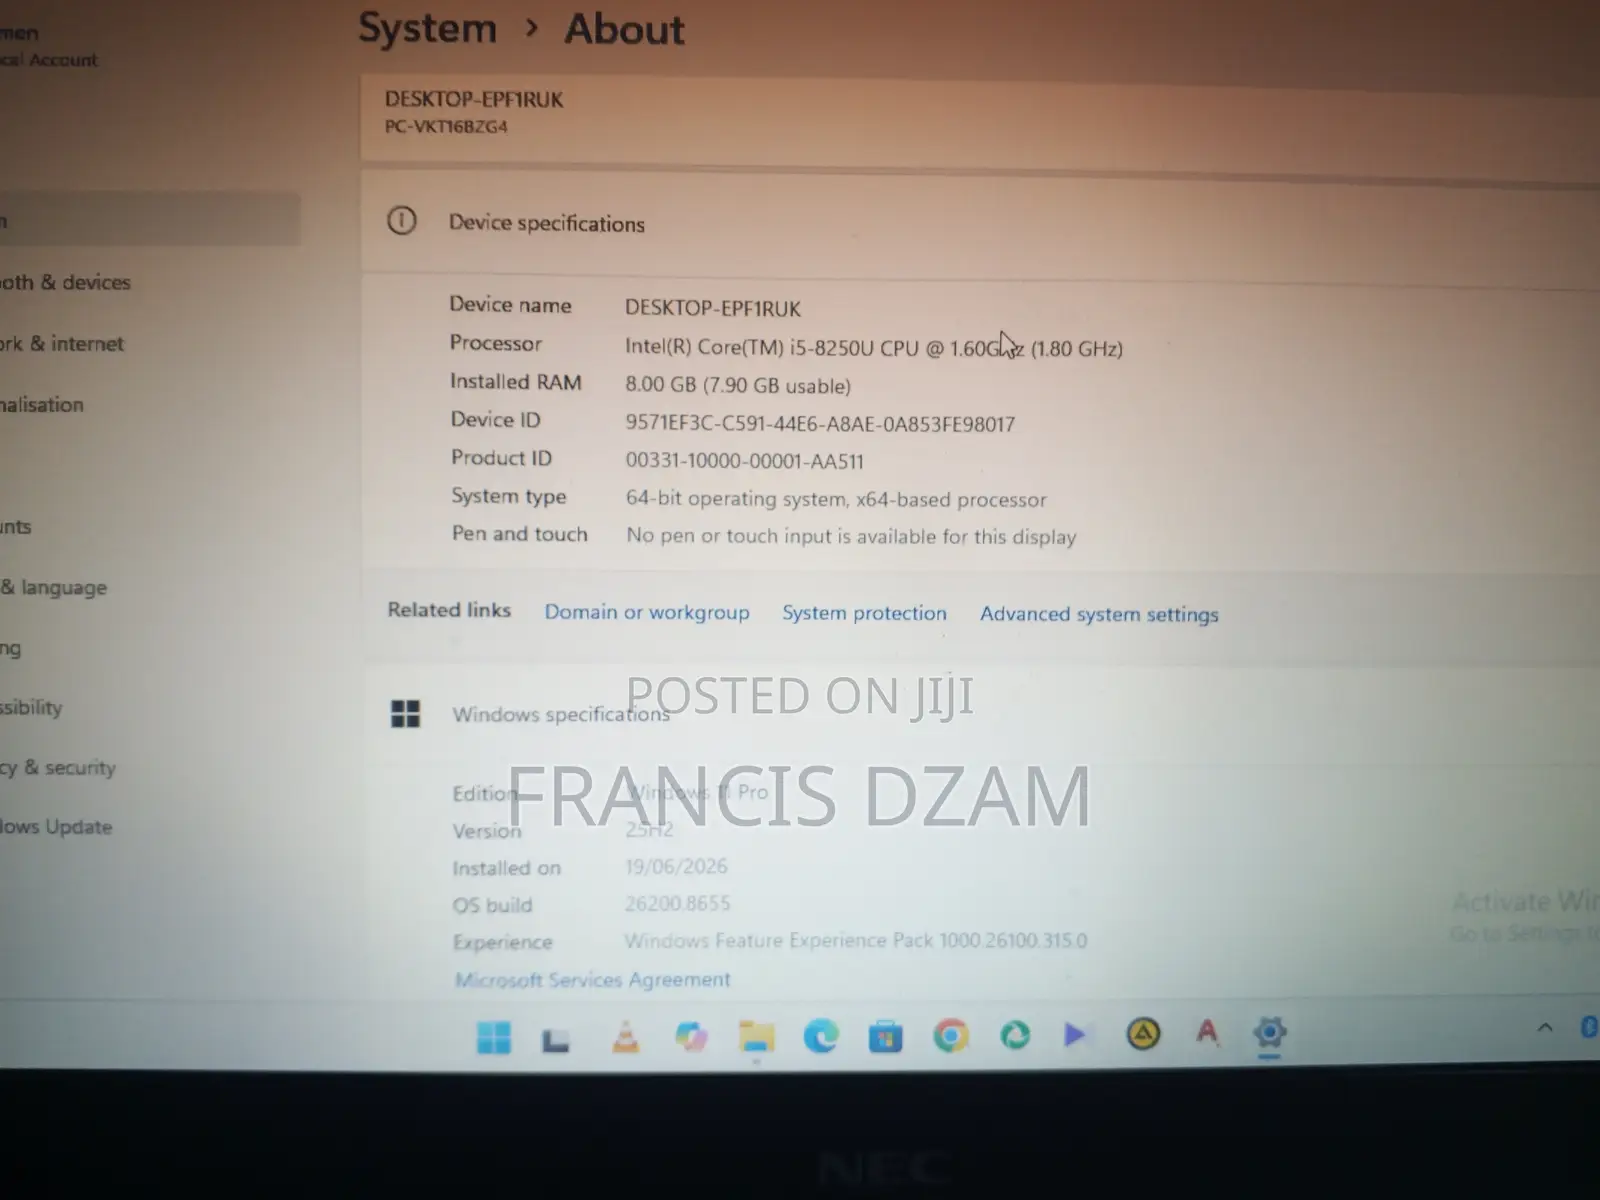
Task: Open the Windows Start menu
Action: pyautogui.click(x=493, y=1037)
